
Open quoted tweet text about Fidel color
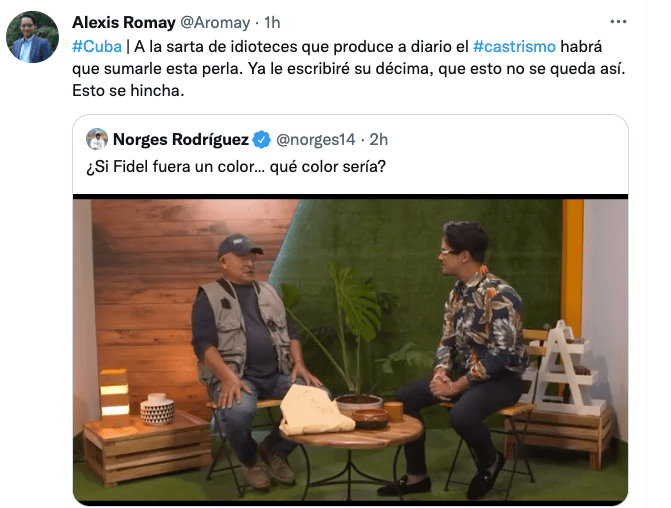click(236, 166)
